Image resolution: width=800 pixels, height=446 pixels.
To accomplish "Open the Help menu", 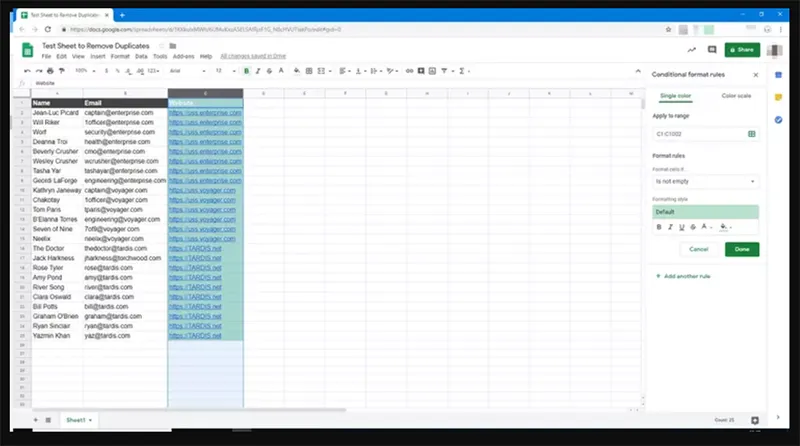I will (x=206, y=56).
